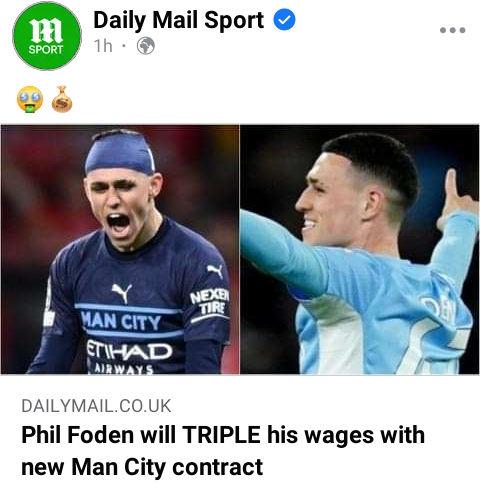Click the 1h post timestamp

point(103,46)
